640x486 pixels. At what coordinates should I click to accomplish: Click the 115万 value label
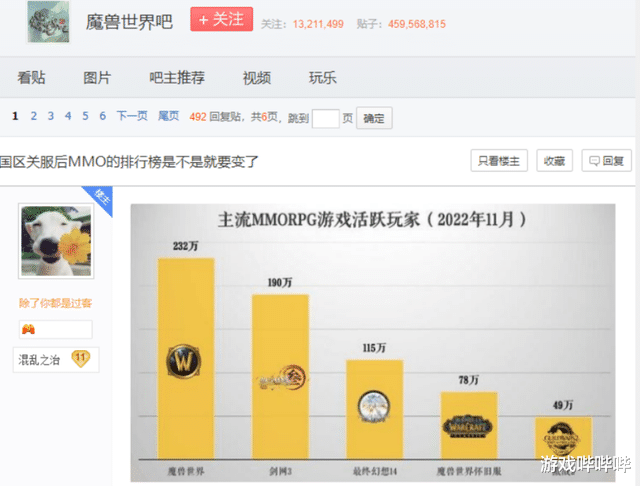(374, 348)
